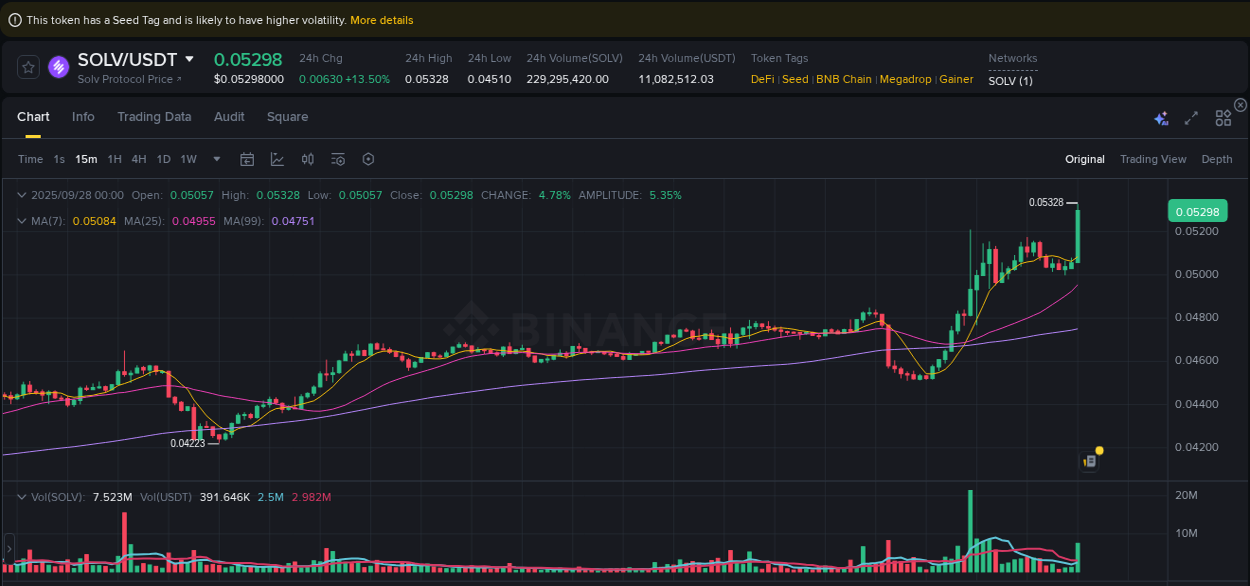The image size is (1250, 586).
Task: Expand the chart with the fullscreen arrows icon
Action: (1191, 117)
